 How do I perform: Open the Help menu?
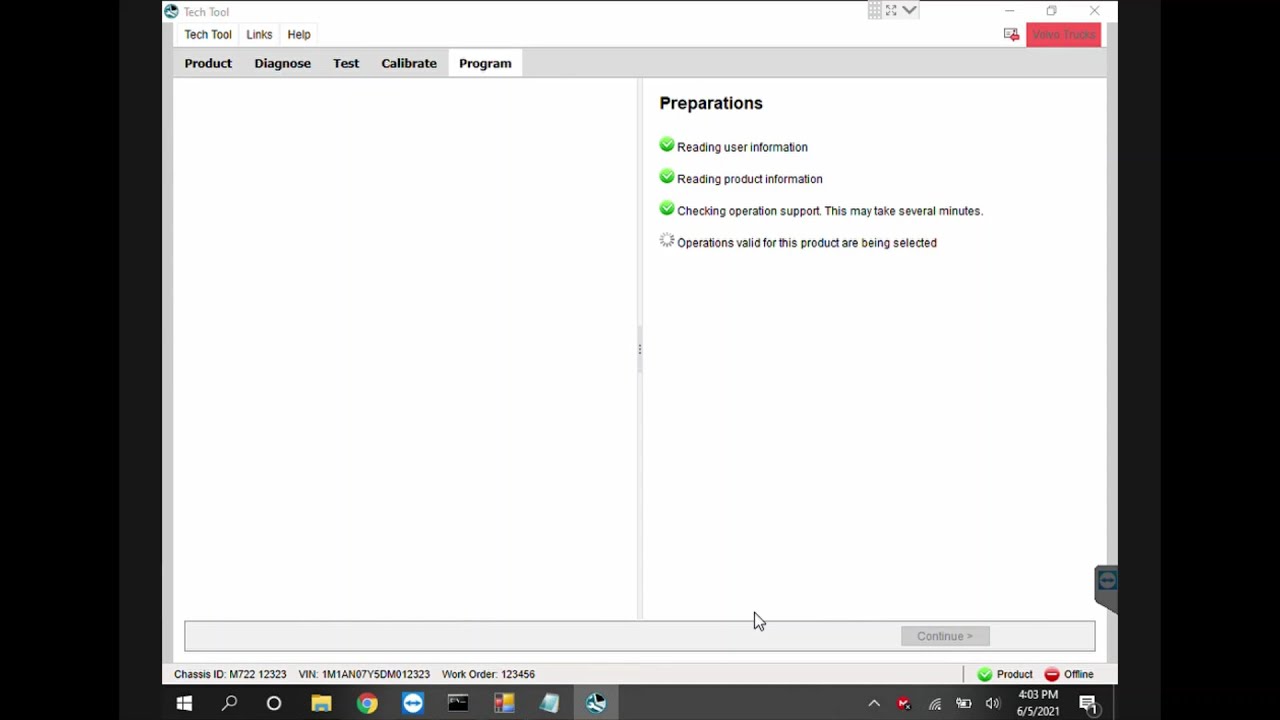299,34
